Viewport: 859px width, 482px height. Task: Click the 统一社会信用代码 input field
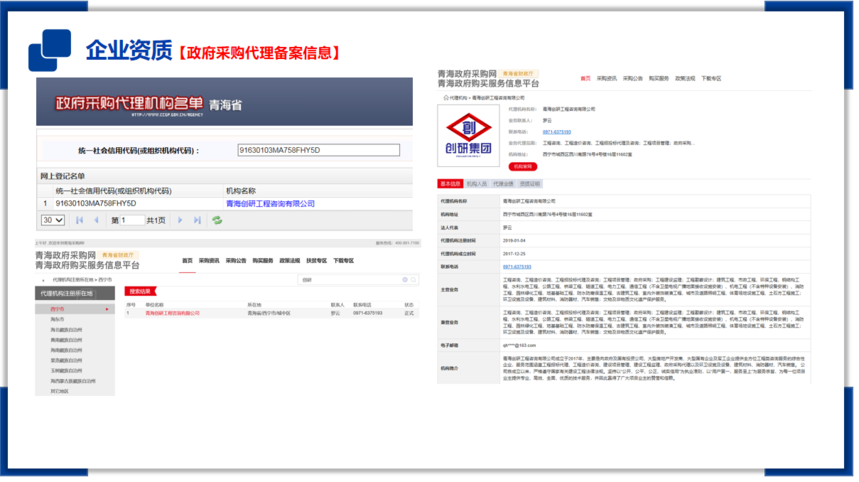318,150
